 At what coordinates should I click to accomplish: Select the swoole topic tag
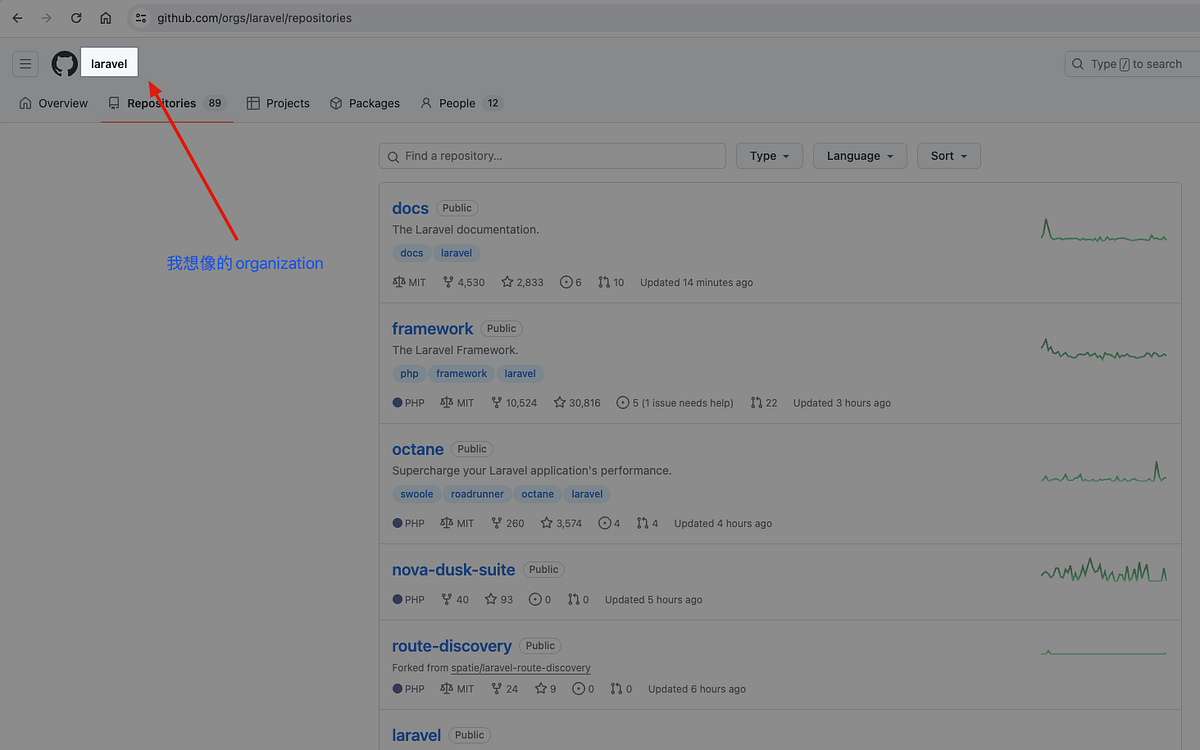pyautogui.click(x=416, y=493)
